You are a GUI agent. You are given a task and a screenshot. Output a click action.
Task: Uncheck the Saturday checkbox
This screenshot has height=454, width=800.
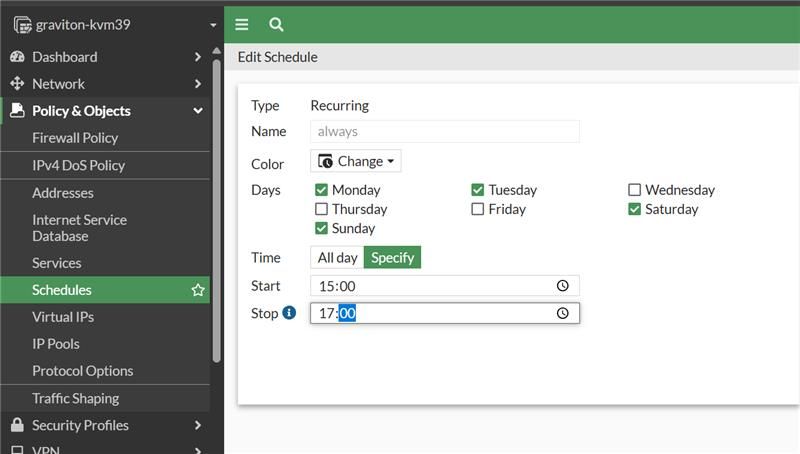[634, 209]
